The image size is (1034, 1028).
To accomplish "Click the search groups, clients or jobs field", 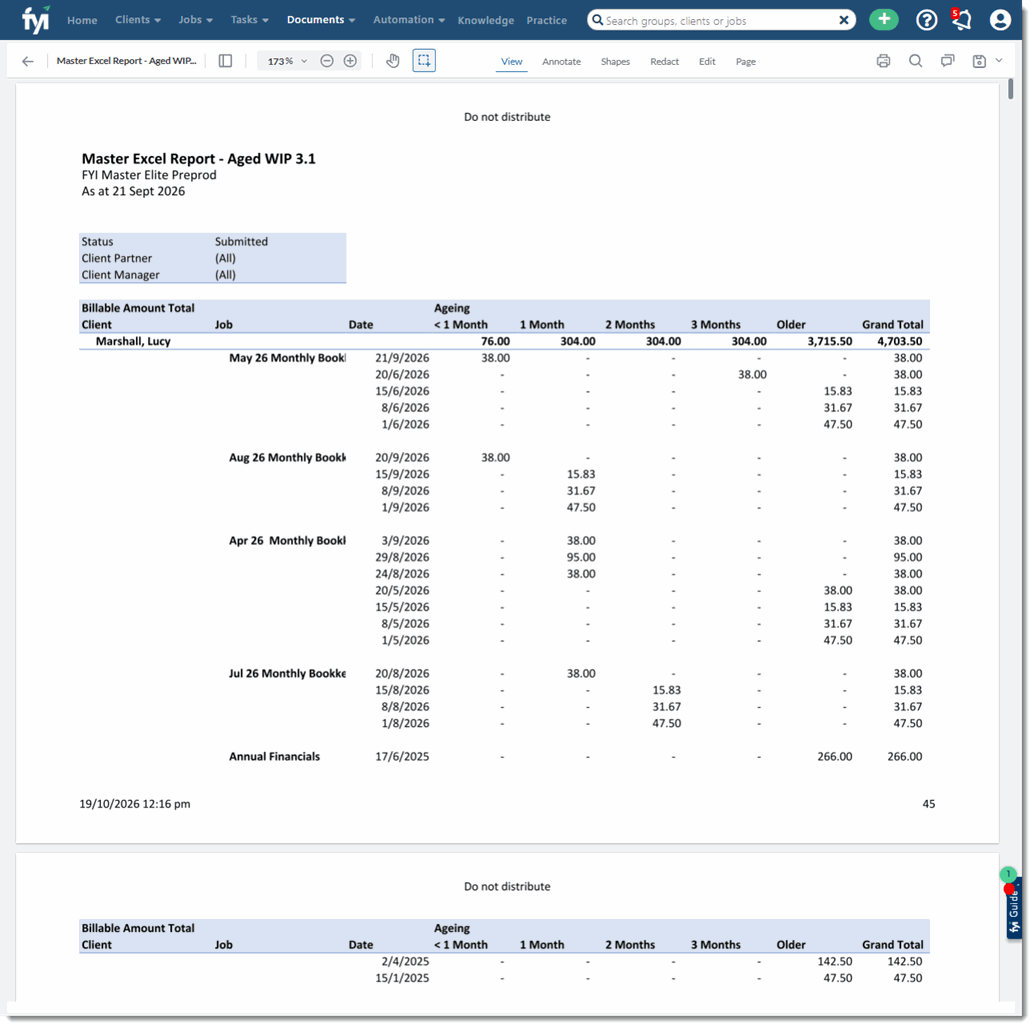I will coord(719,20).
